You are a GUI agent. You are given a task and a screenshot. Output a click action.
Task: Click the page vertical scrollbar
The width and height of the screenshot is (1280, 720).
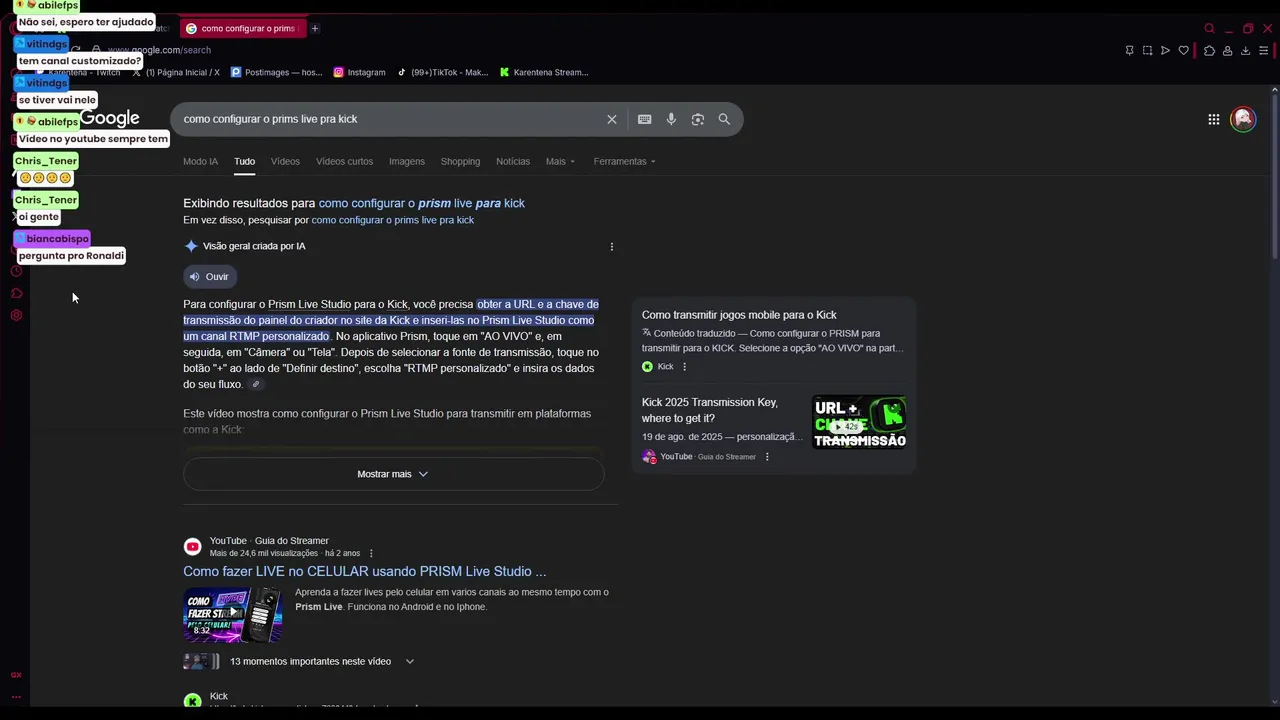point(1274,178)
